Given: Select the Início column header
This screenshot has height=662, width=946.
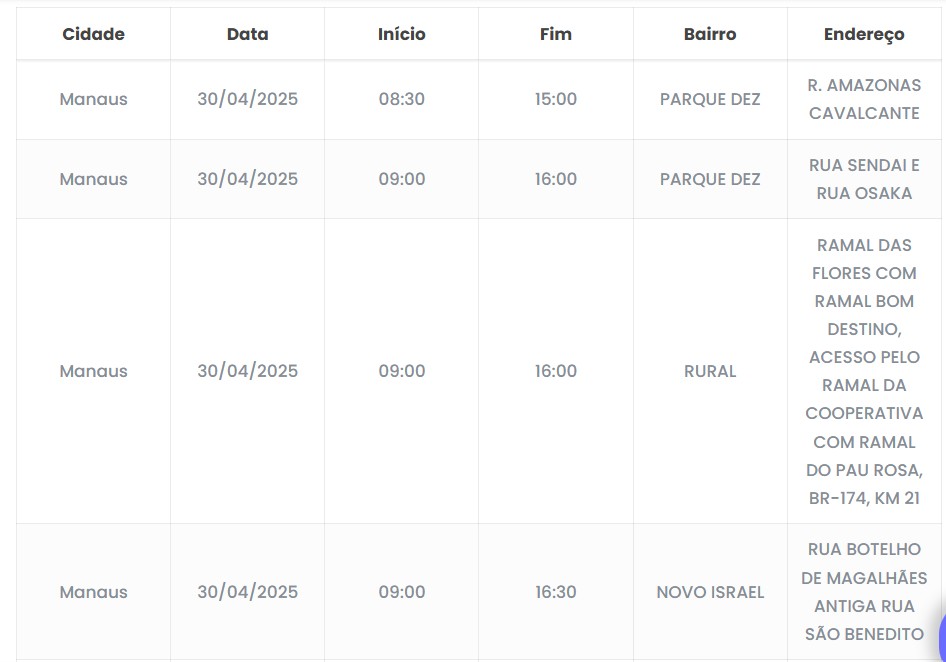Looking at the screenshot, I should [x=401, y=34].
